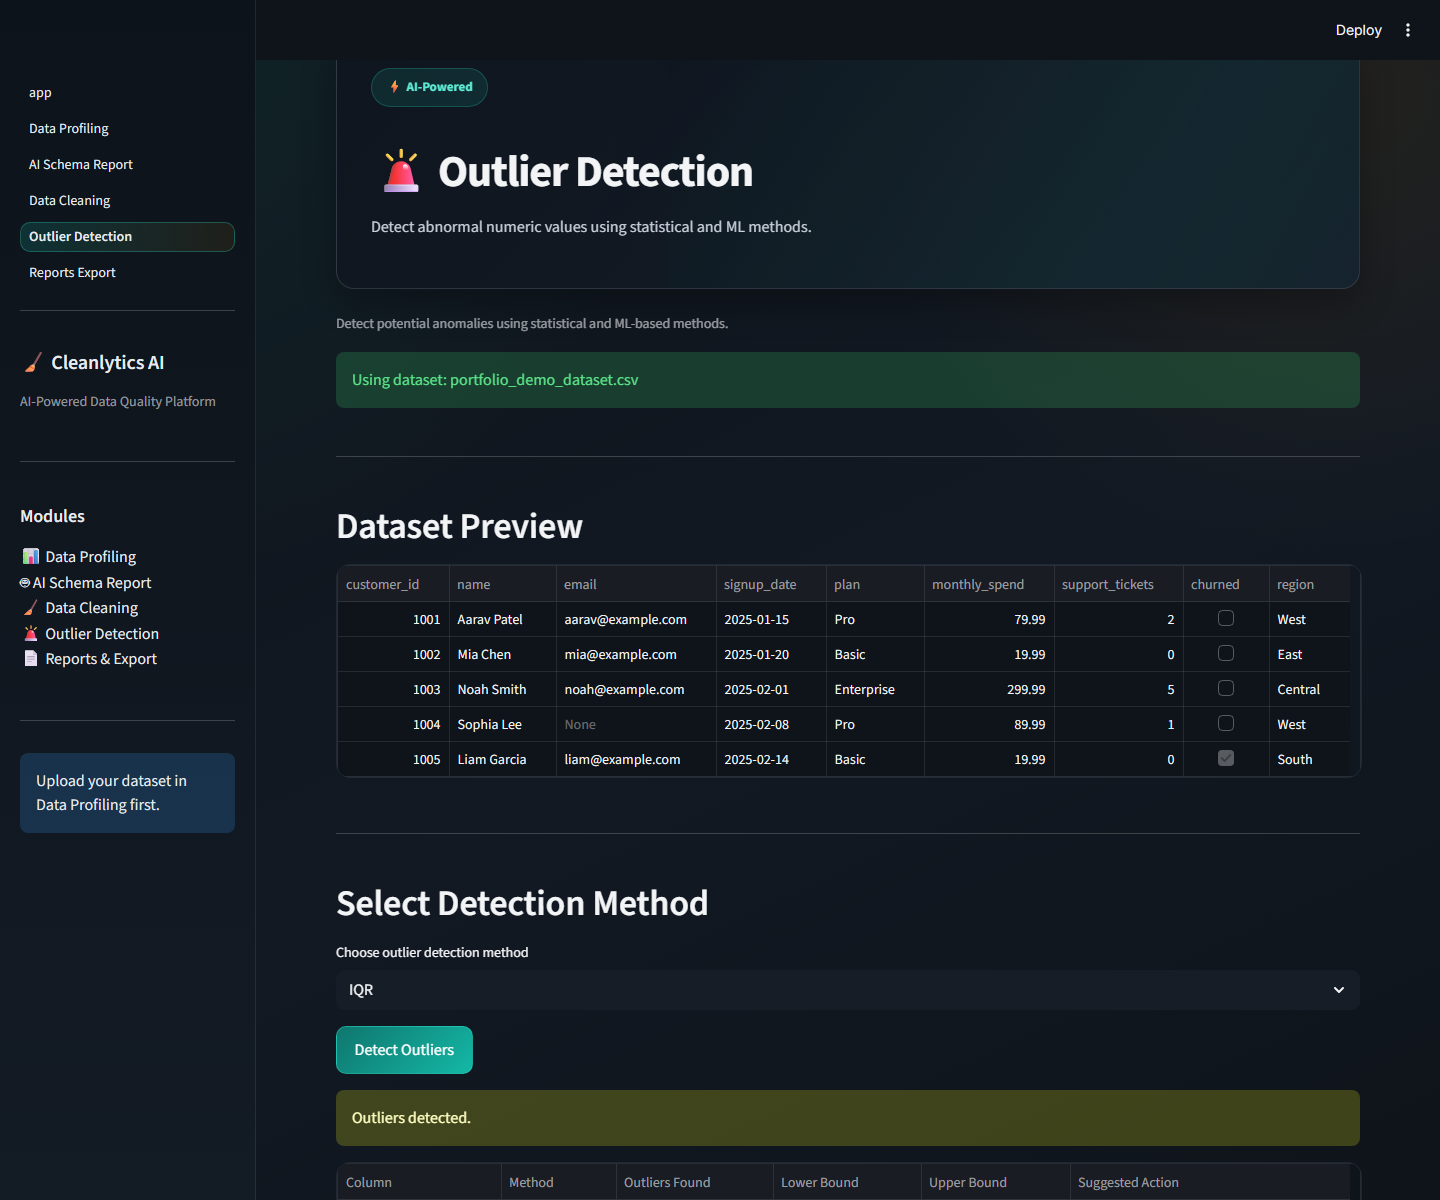Click the Suggested Action results column header

tap(1210, 1182)
